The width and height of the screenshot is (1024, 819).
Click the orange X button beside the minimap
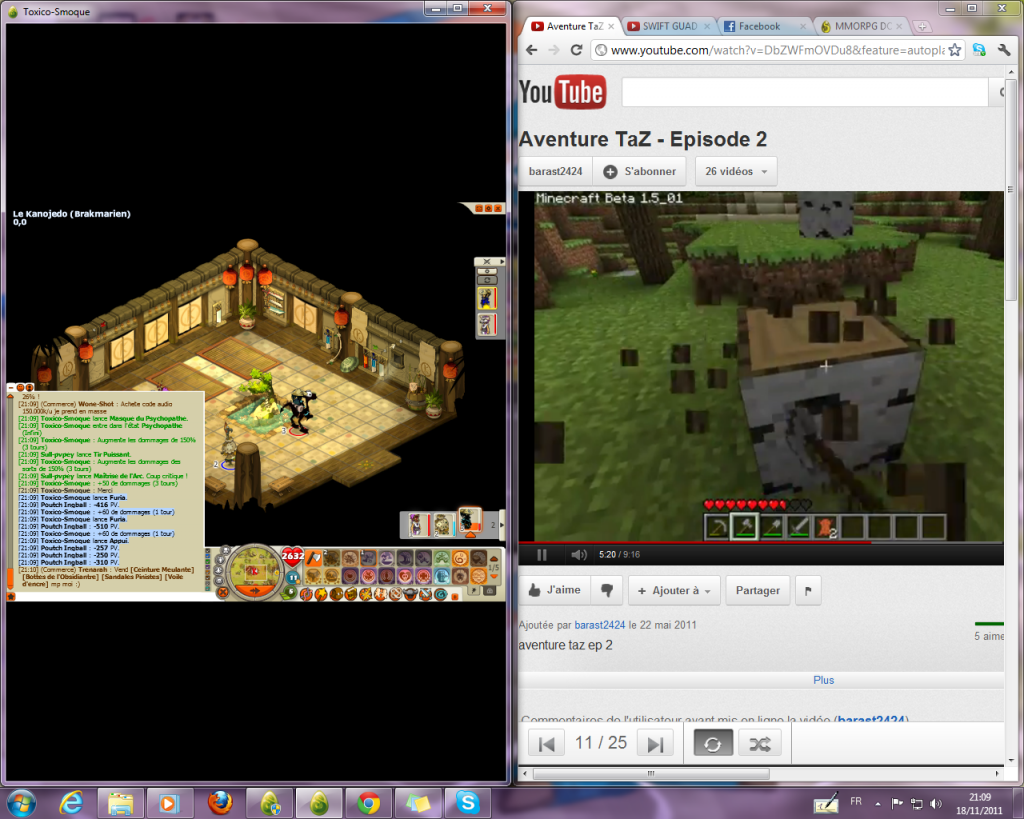pos(223,592)
